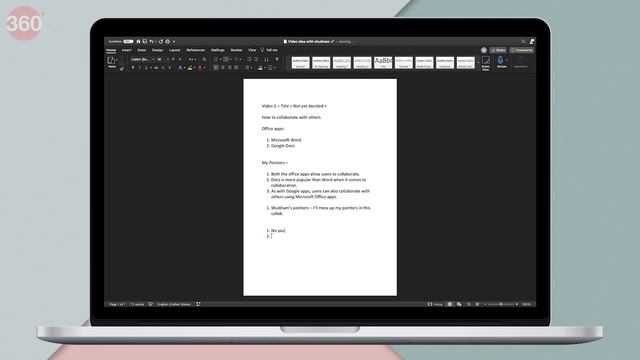
Task: Click the Comments button
Action: point(522,50)
